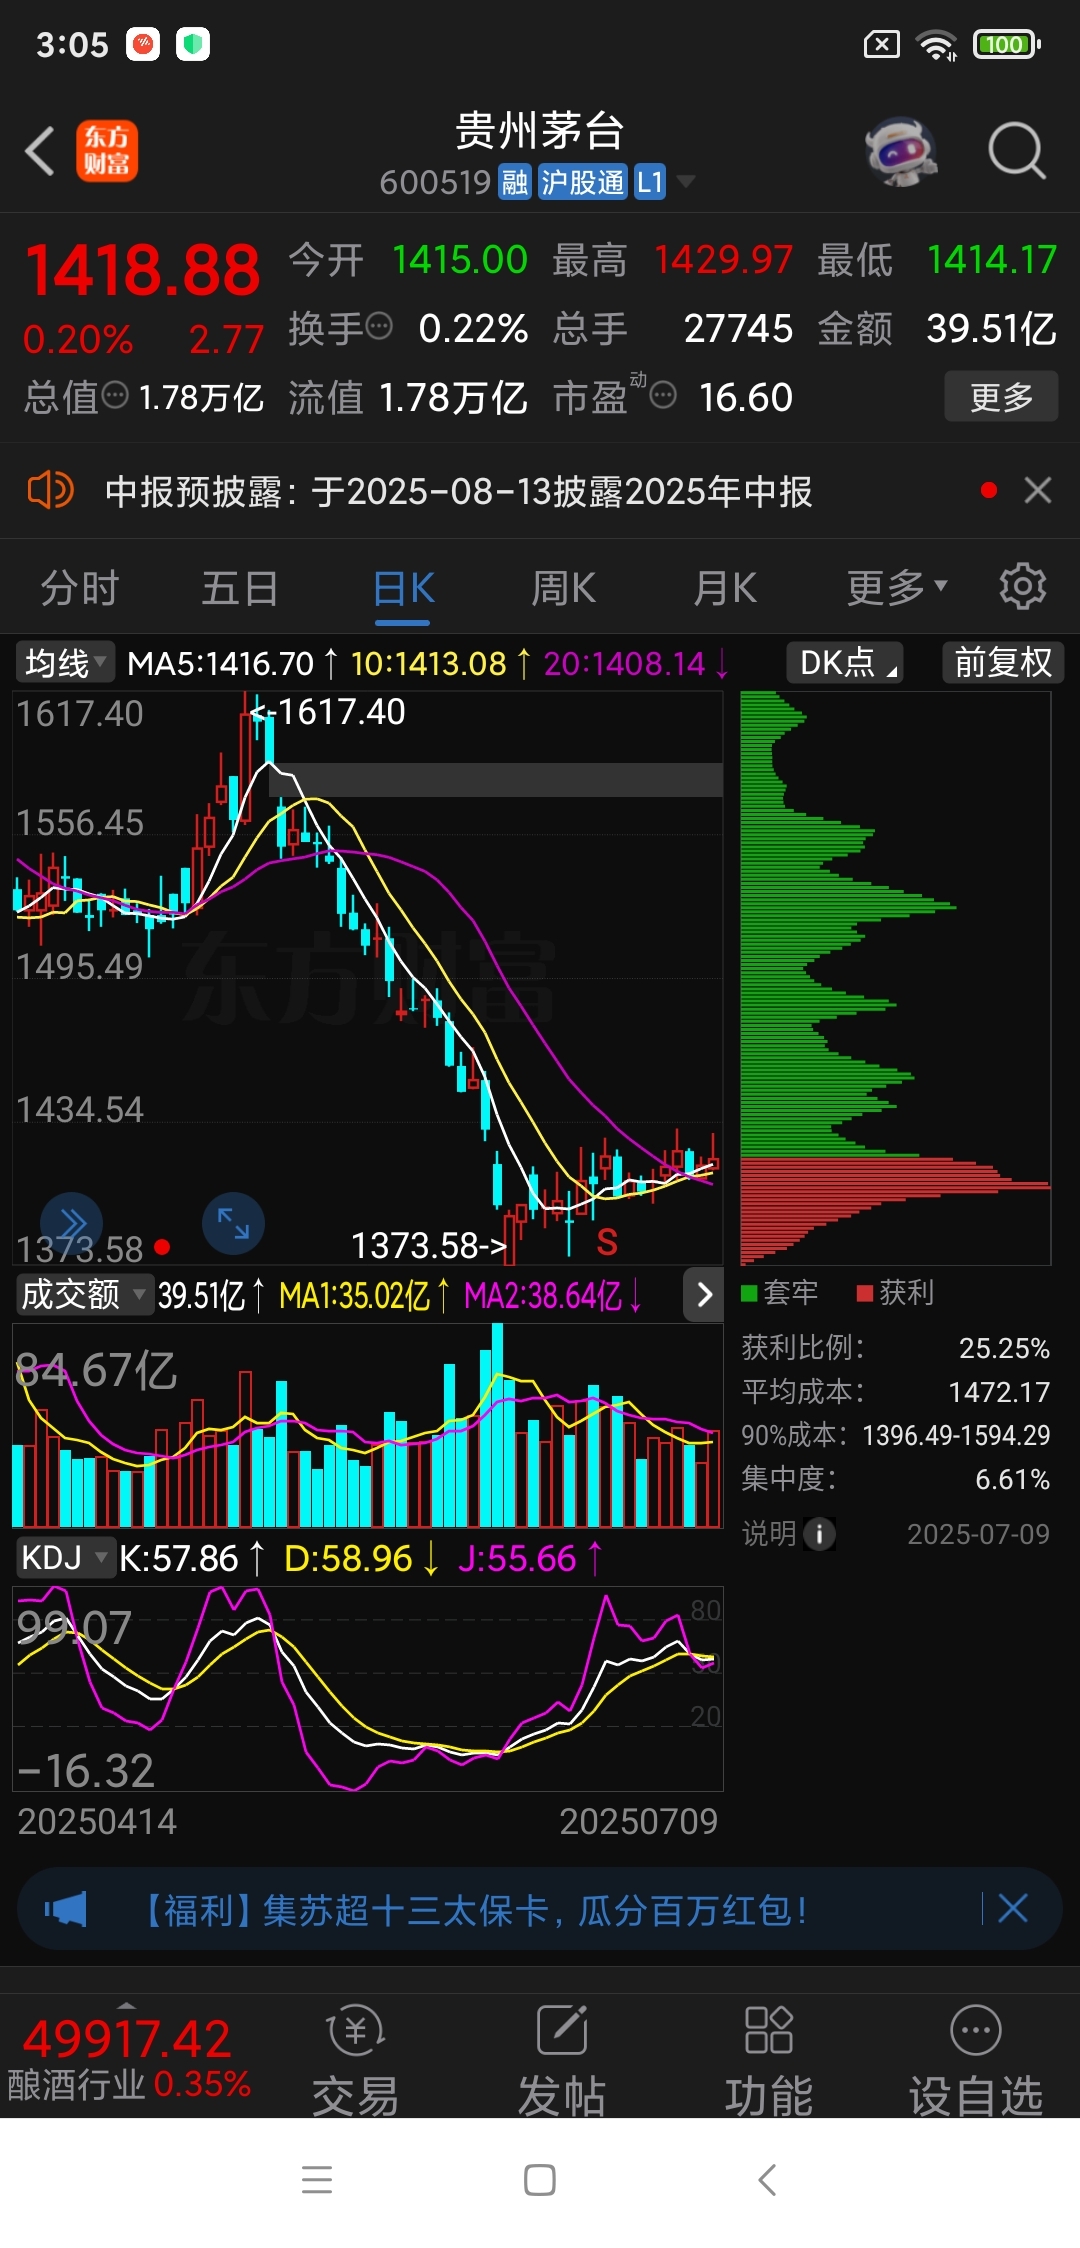Tap the K:57.86 KDJ value
This screenshot has height=2248, width=1080.
[179, 1558]
